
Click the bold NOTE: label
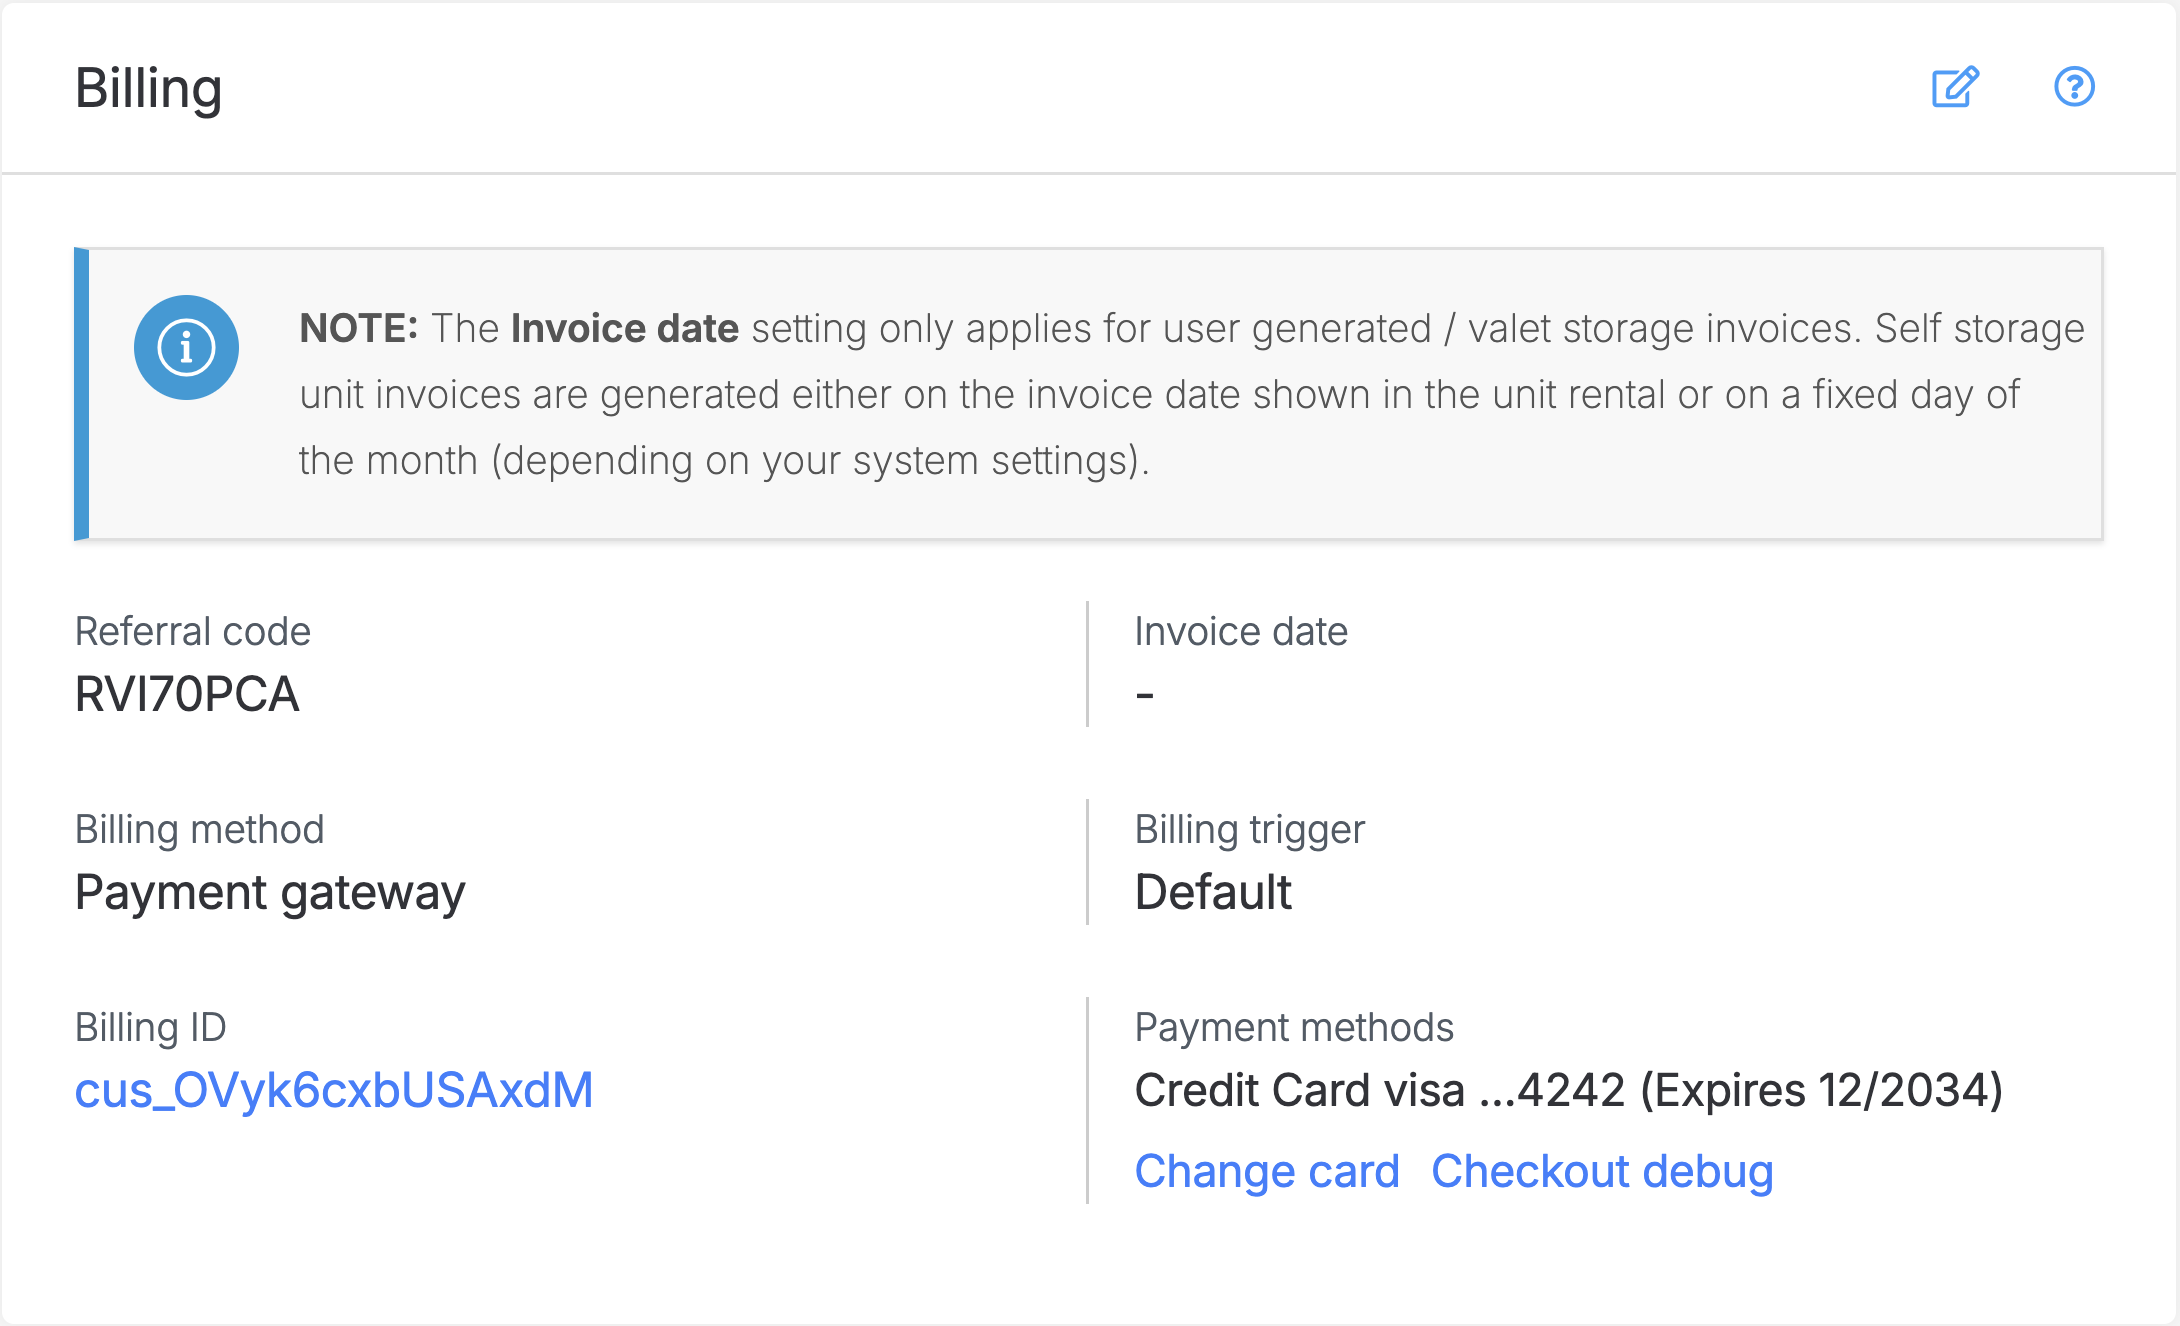point(358,328)
